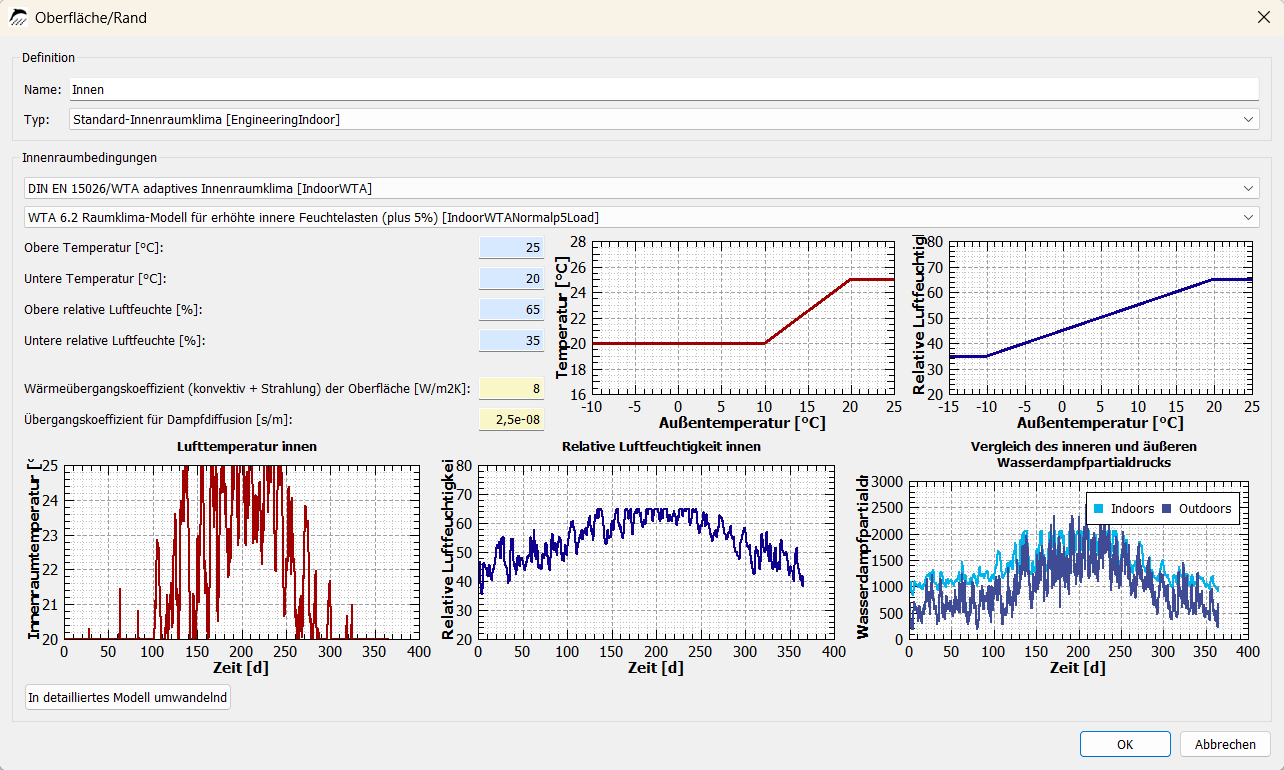Click the 'Untere Temperatur [°C]:' label
This screenshot has height=770, width=1284.
point(95,279)
